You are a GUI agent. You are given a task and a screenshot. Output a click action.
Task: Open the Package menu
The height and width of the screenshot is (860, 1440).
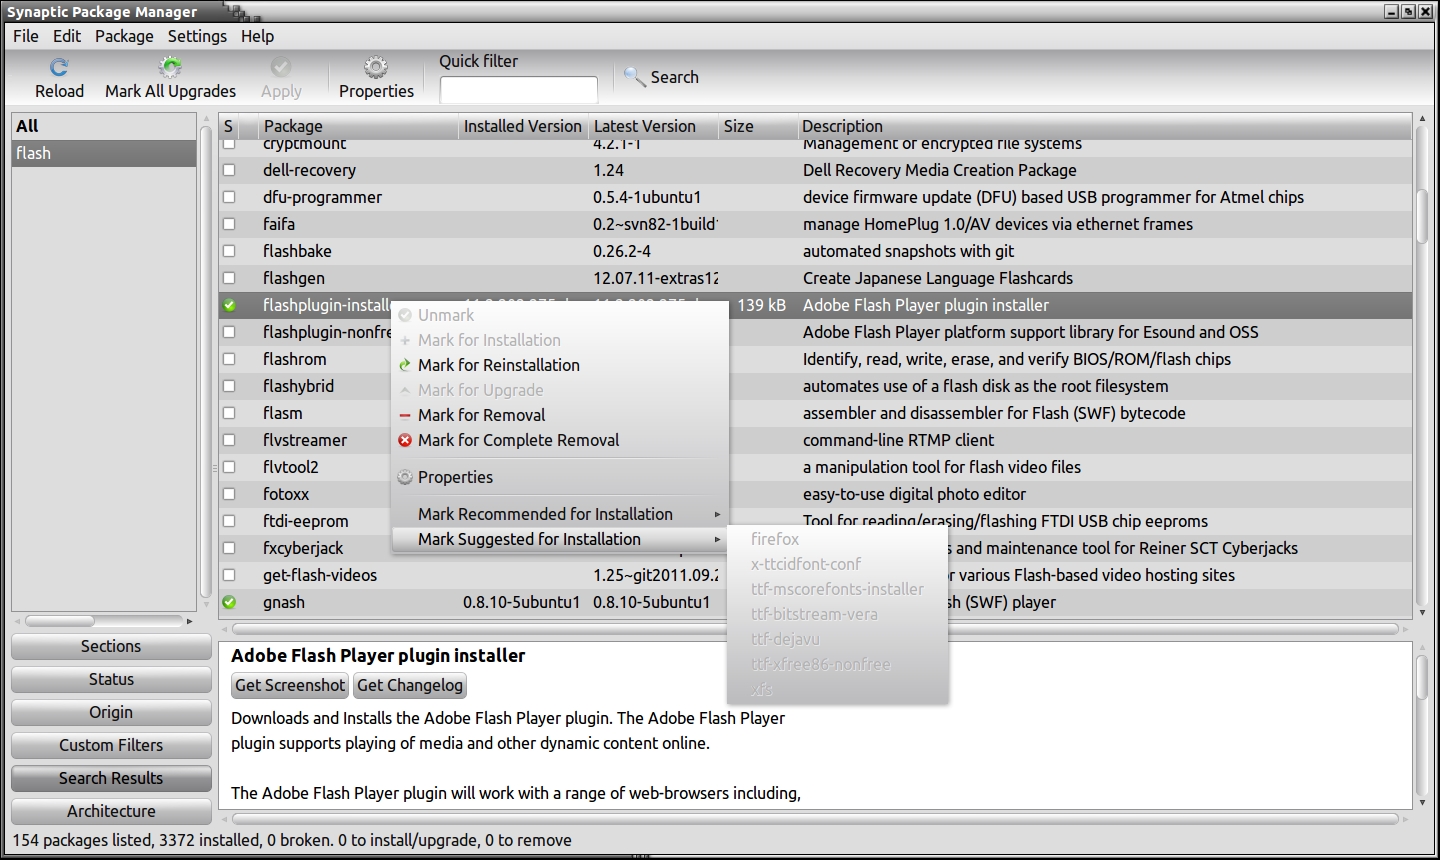(x=124, y=36)
